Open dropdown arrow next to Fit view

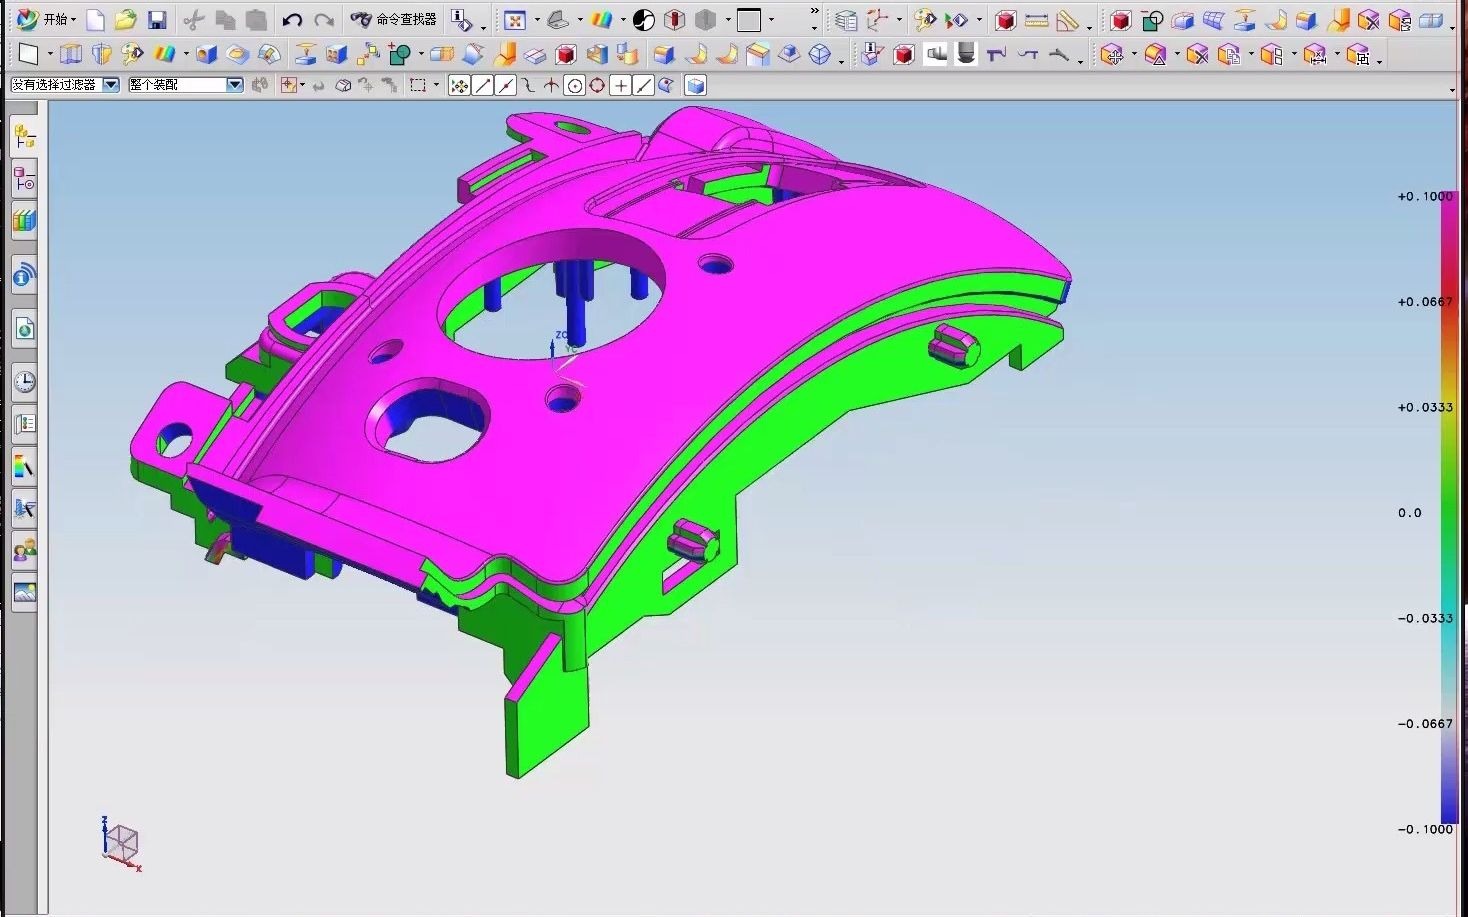(537, 20)
